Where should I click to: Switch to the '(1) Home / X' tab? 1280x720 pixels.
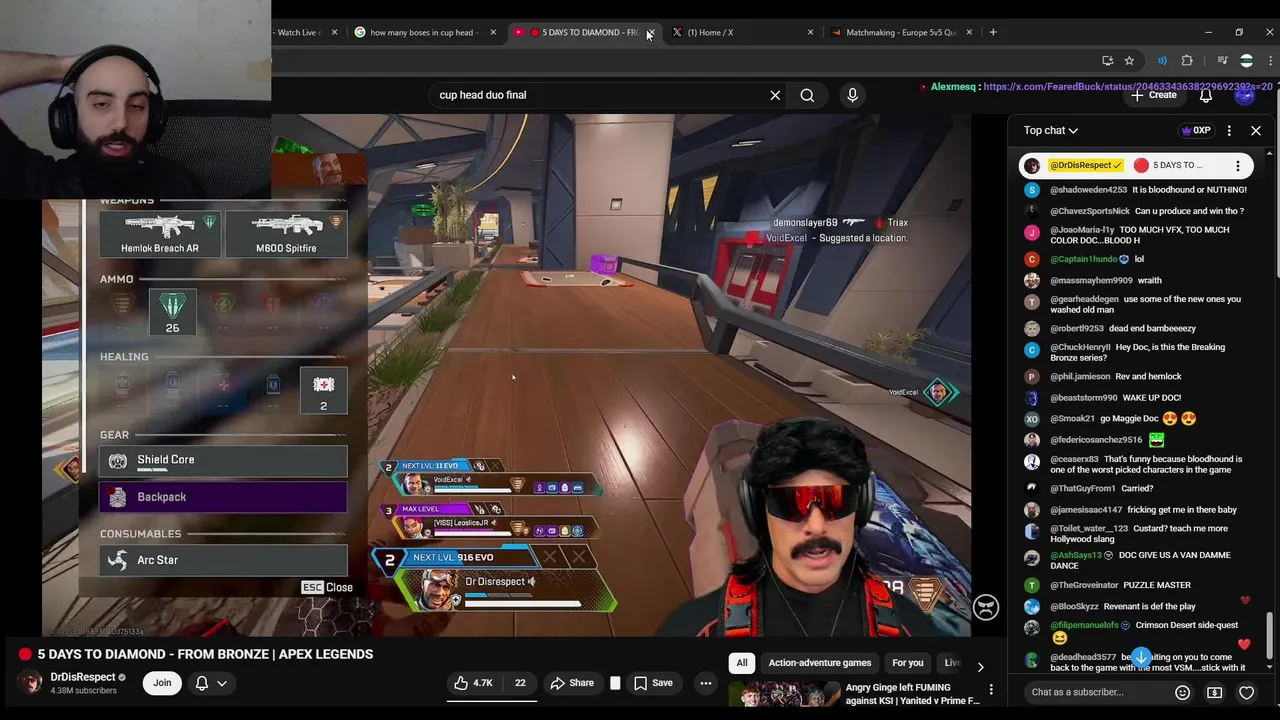click(x=740, y=32)
